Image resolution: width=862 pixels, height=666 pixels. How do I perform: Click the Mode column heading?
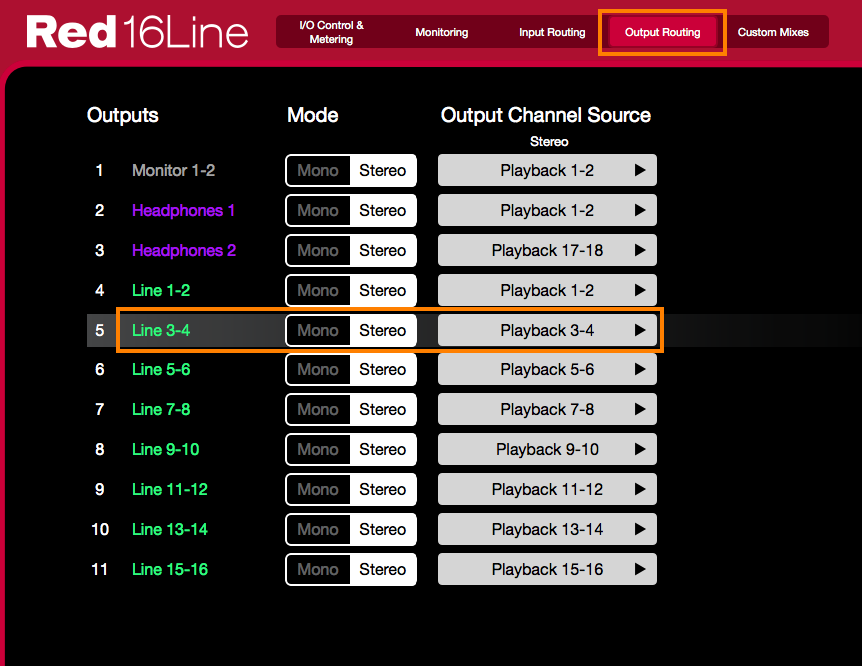point(312,115)
